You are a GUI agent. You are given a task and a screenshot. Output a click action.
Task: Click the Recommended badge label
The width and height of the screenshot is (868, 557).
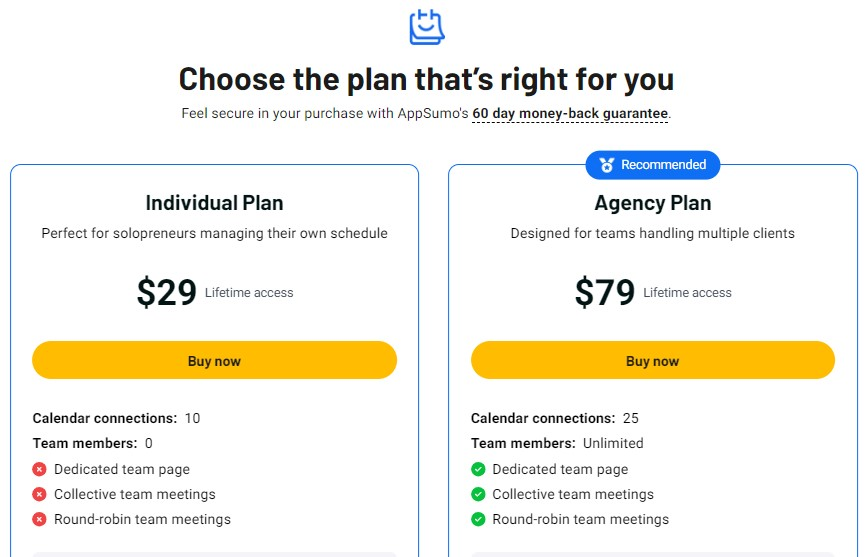(663, 165)
